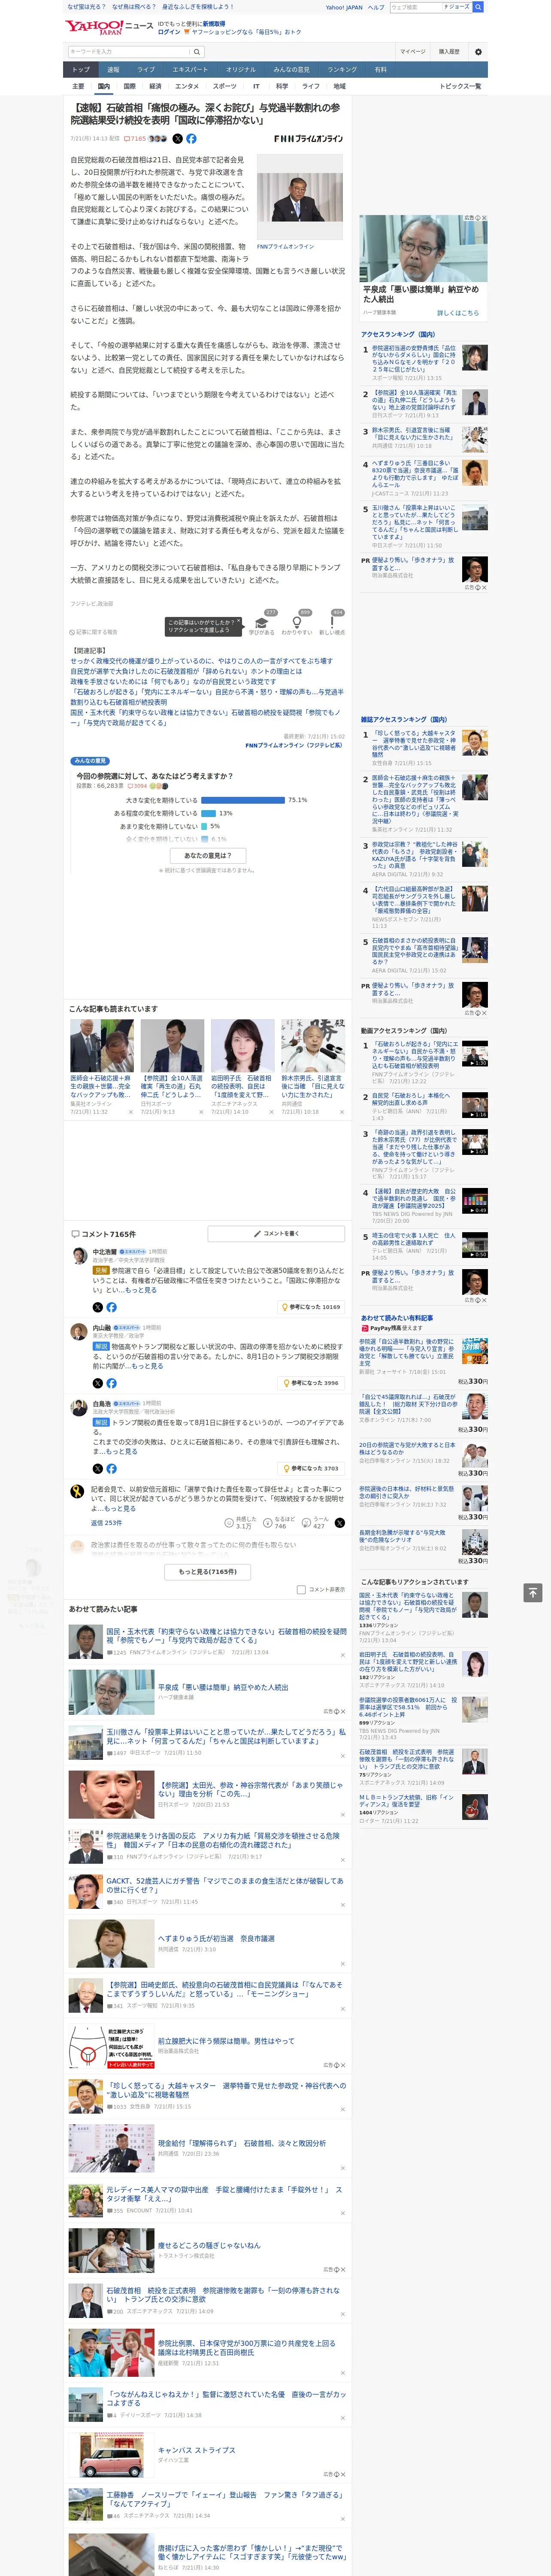Open the 有料 tab
Screen dimensions: 551x2576
(x=380, y=69)
